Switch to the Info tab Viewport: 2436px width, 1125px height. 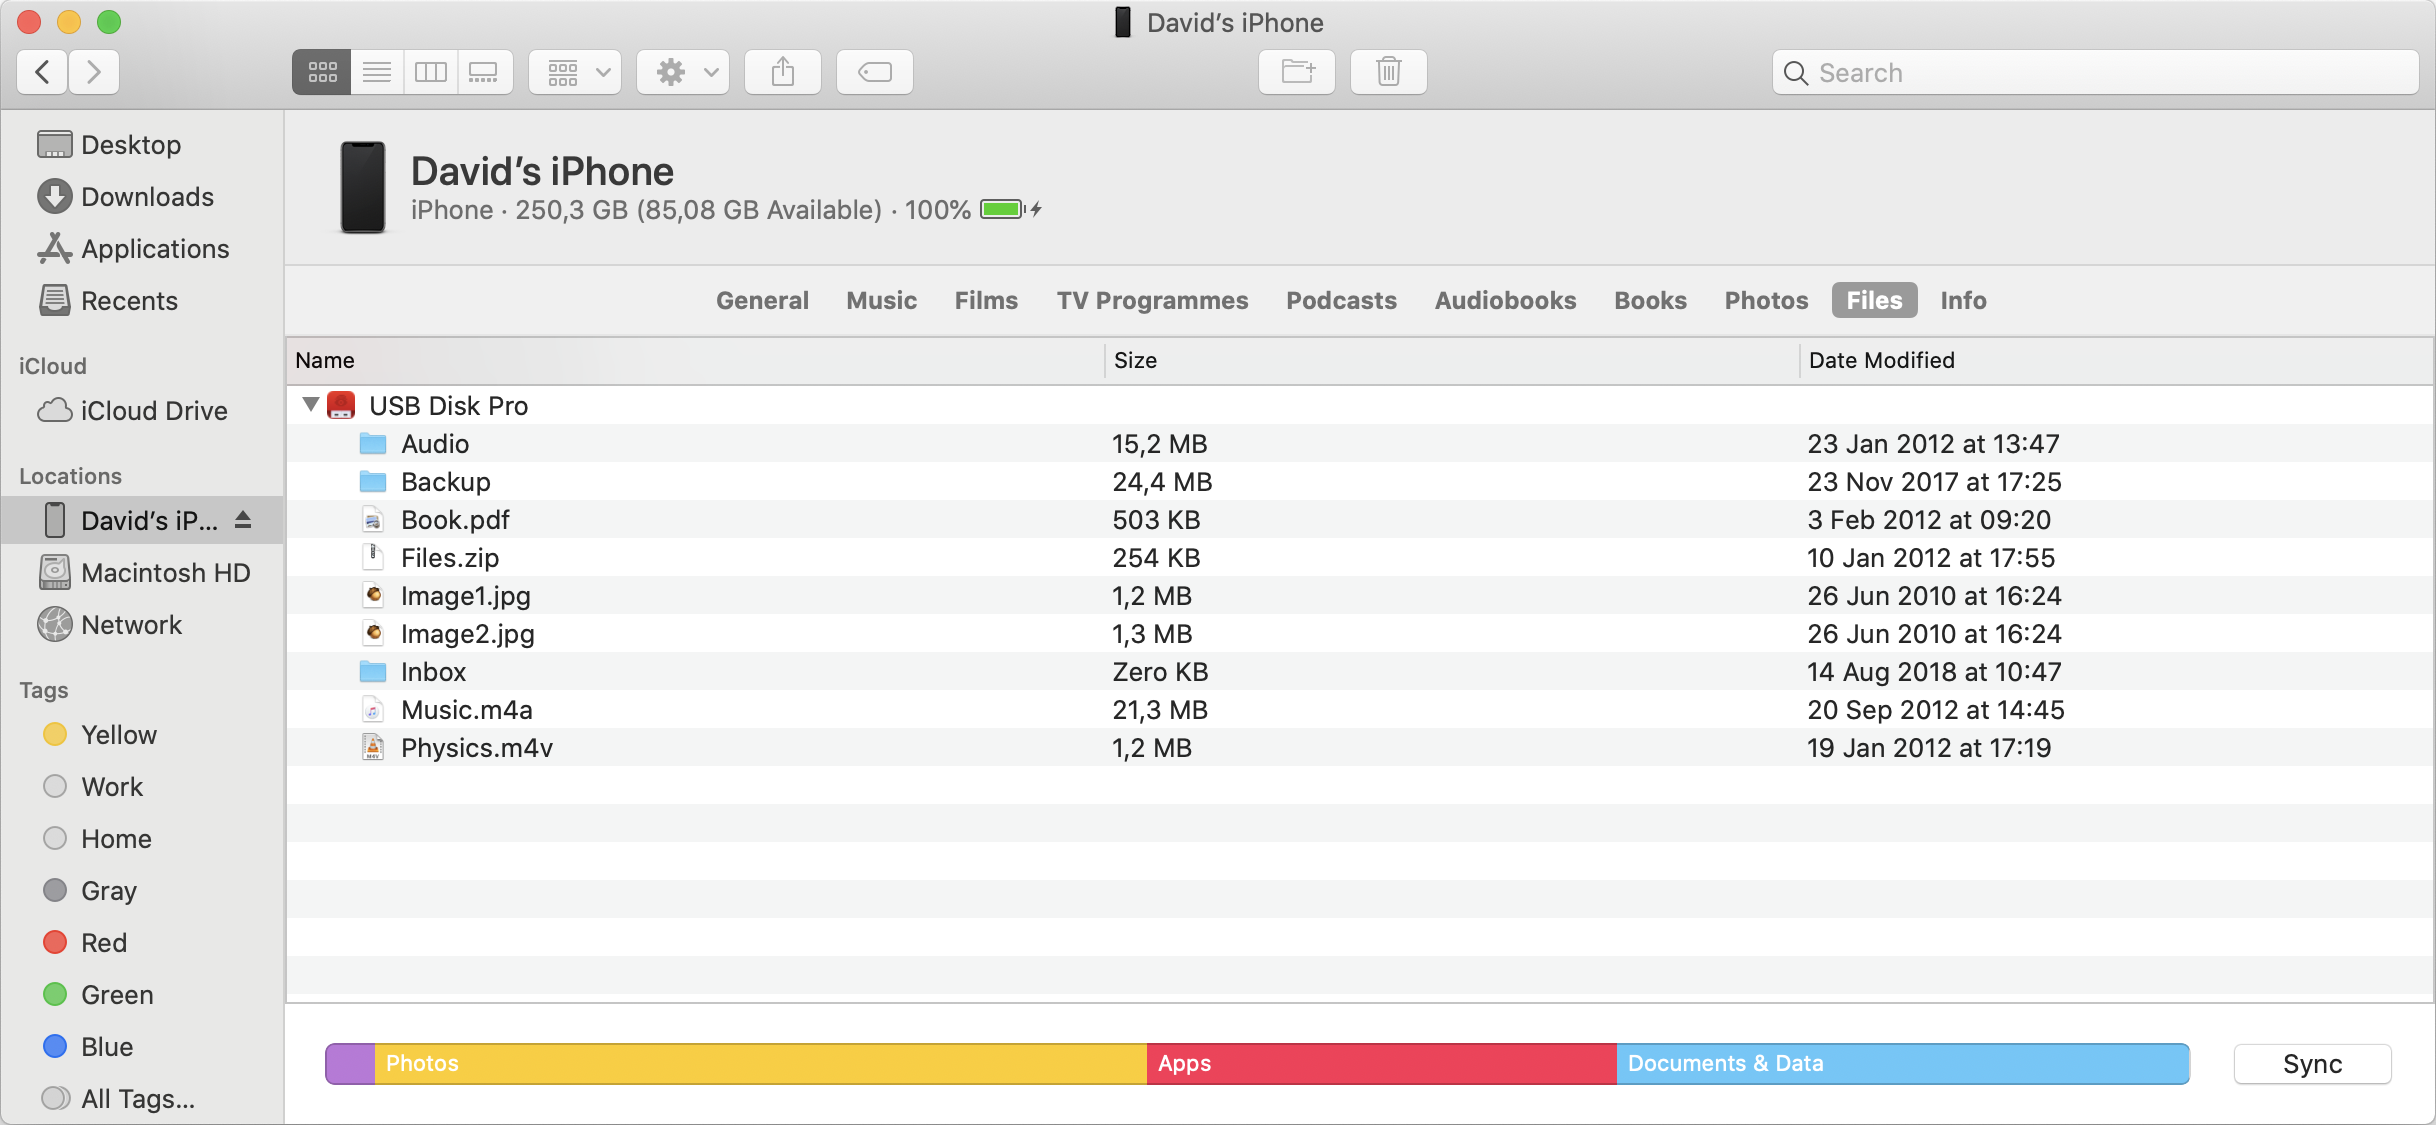click(x=1963, y=300)
